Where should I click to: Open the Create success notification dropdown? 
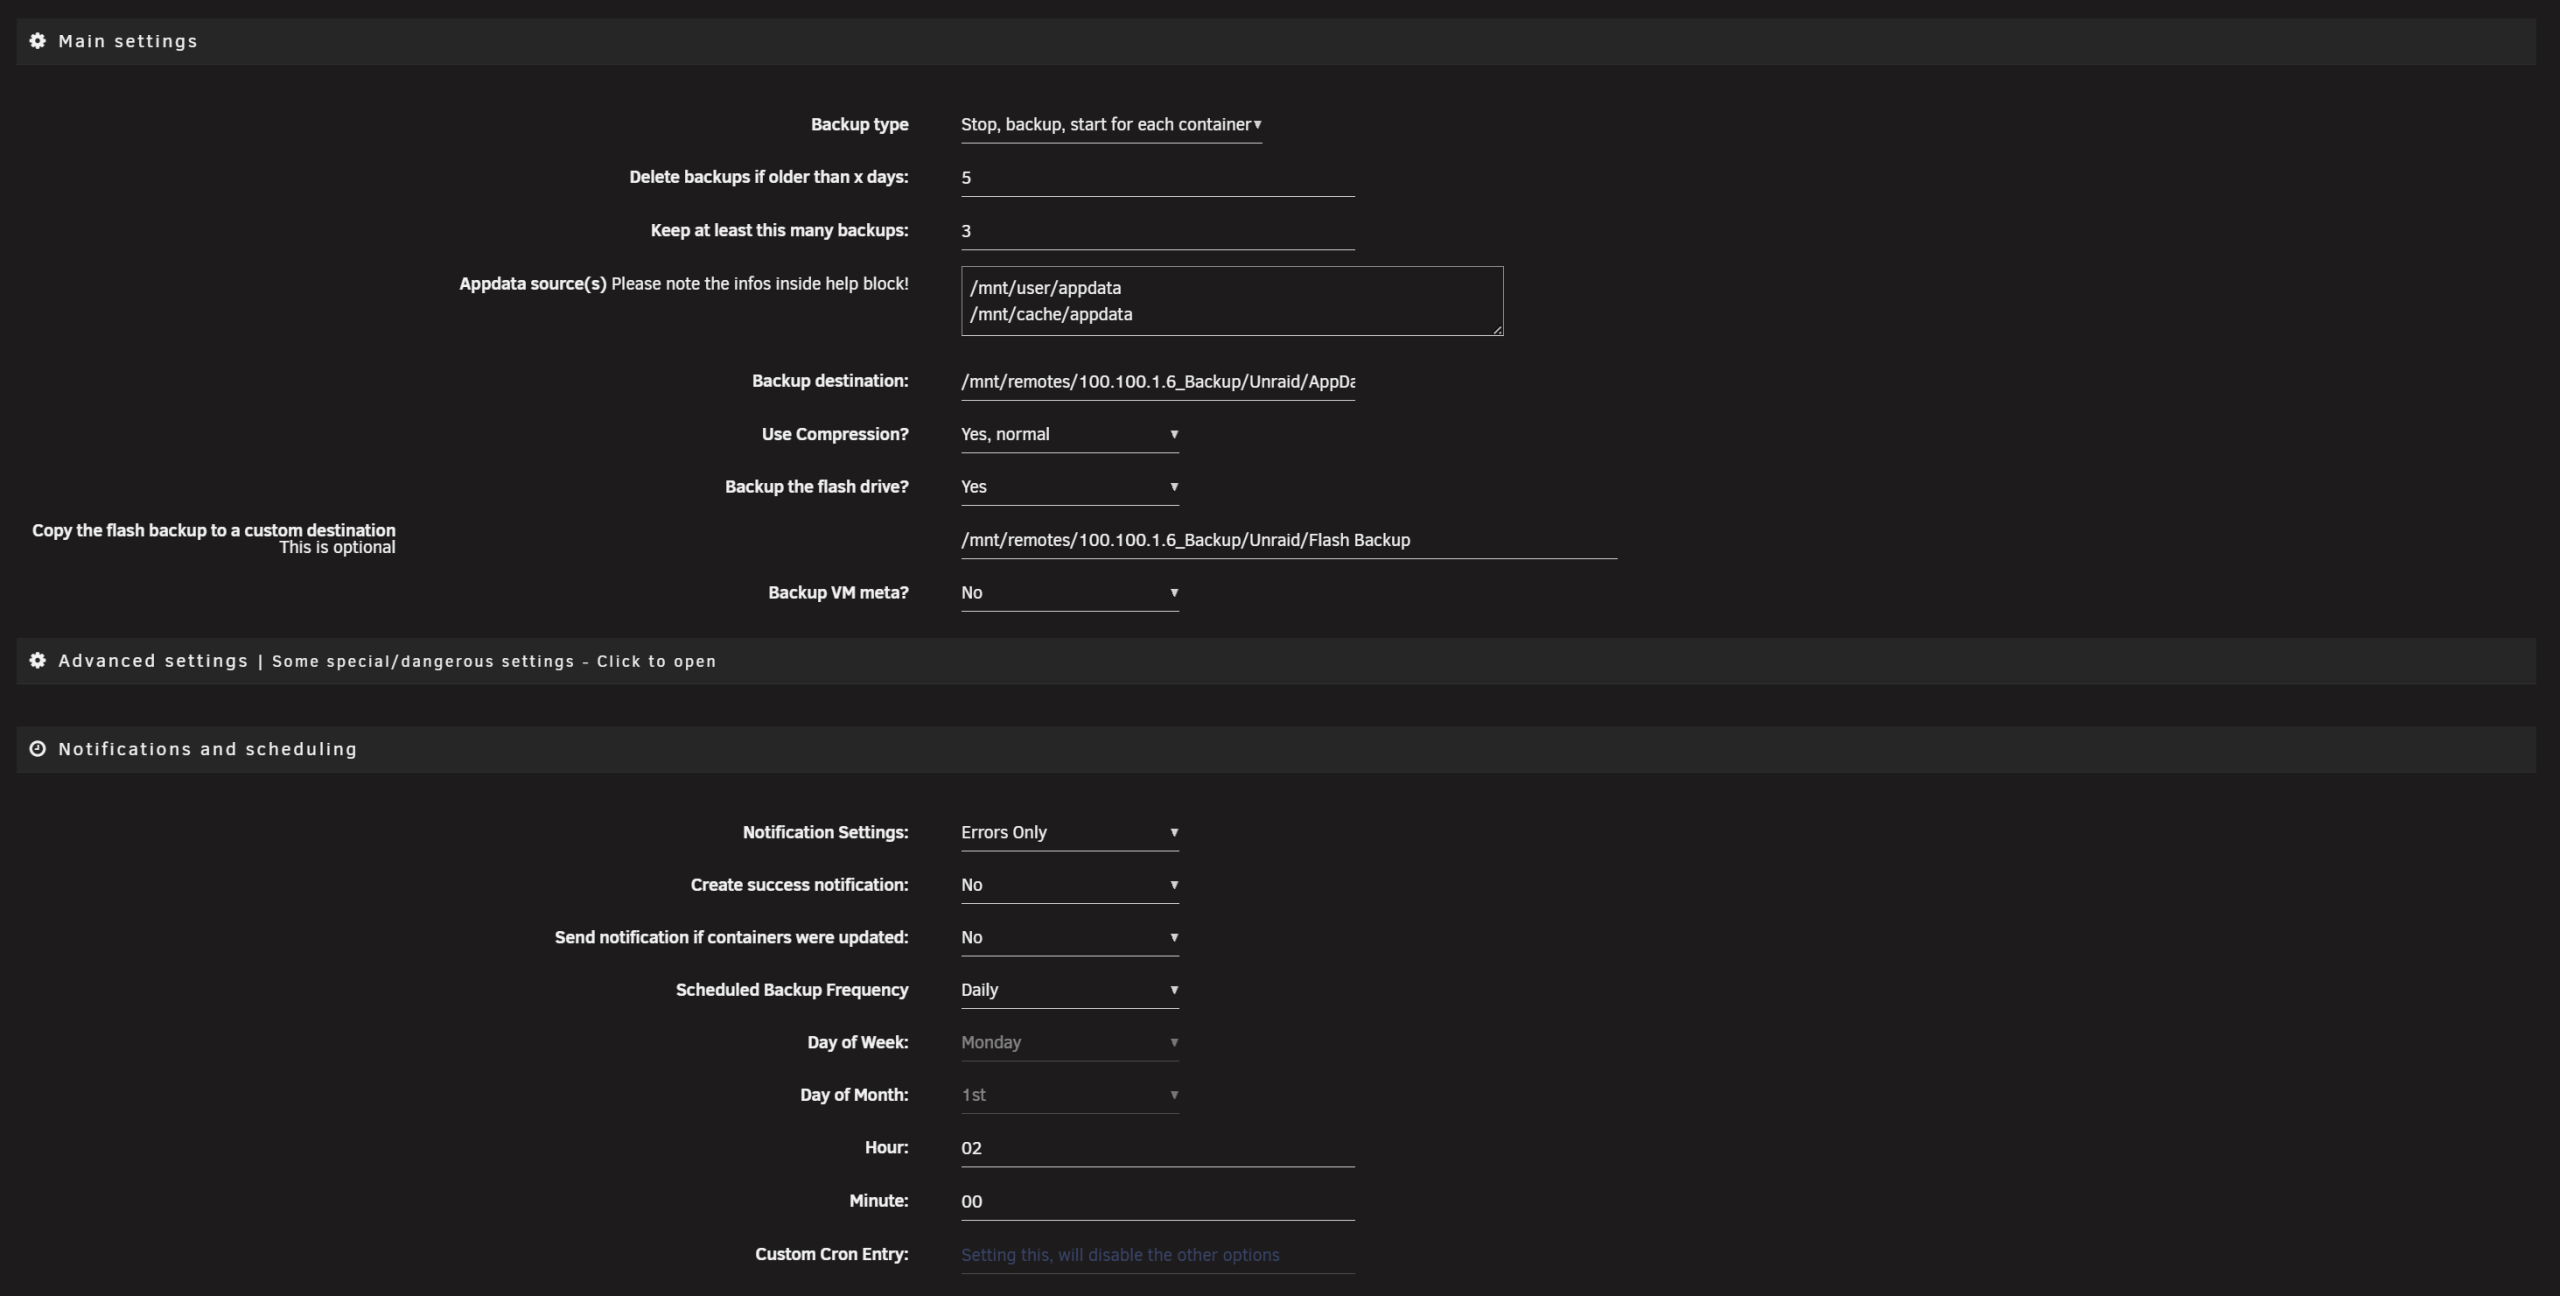(1069, 885)
